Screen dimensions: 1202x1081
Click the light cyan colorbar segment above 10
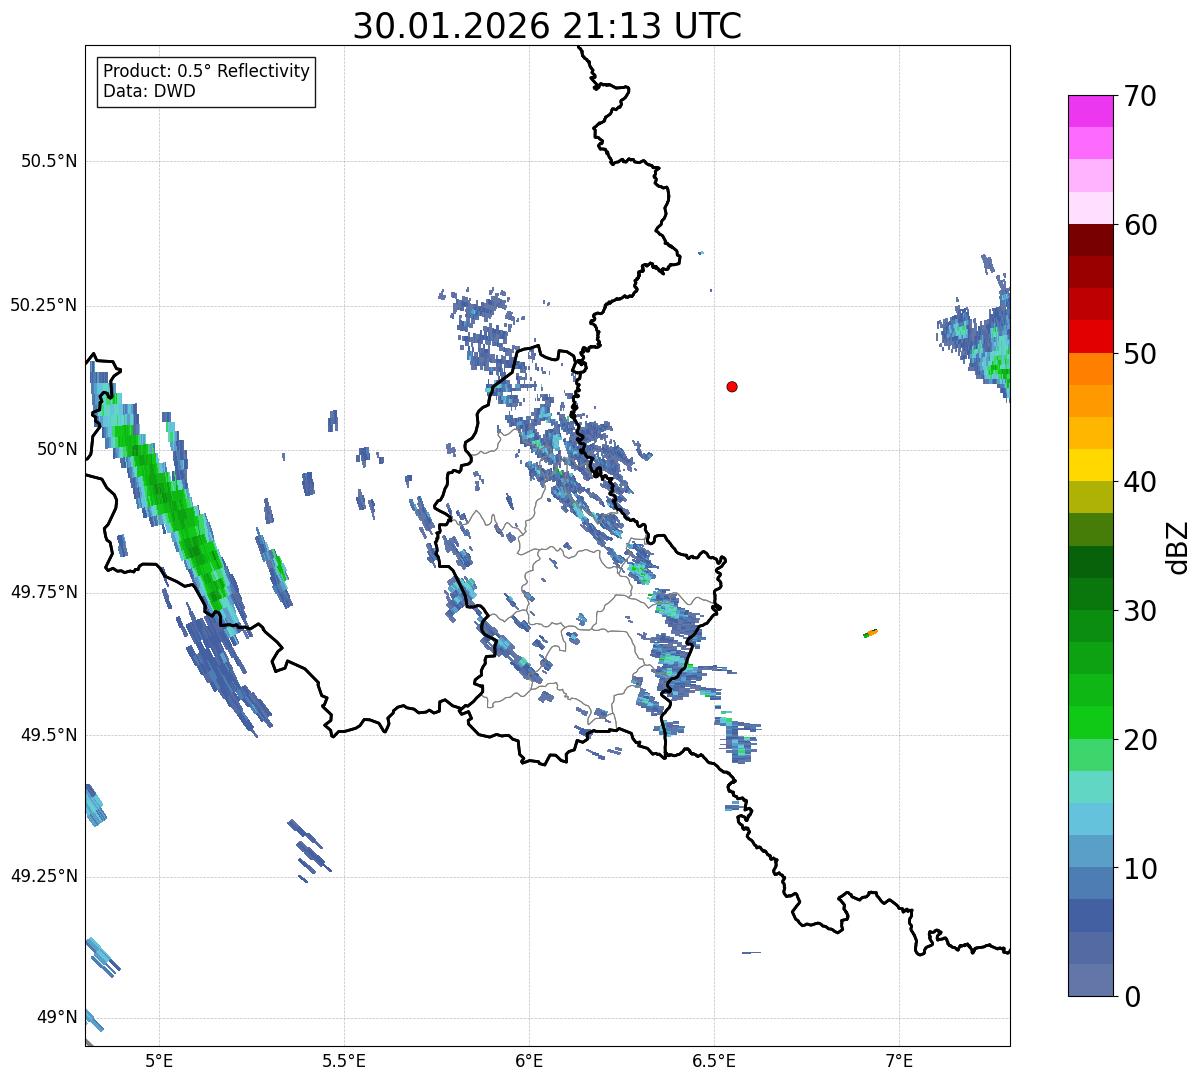click(x=1090, y=819)
